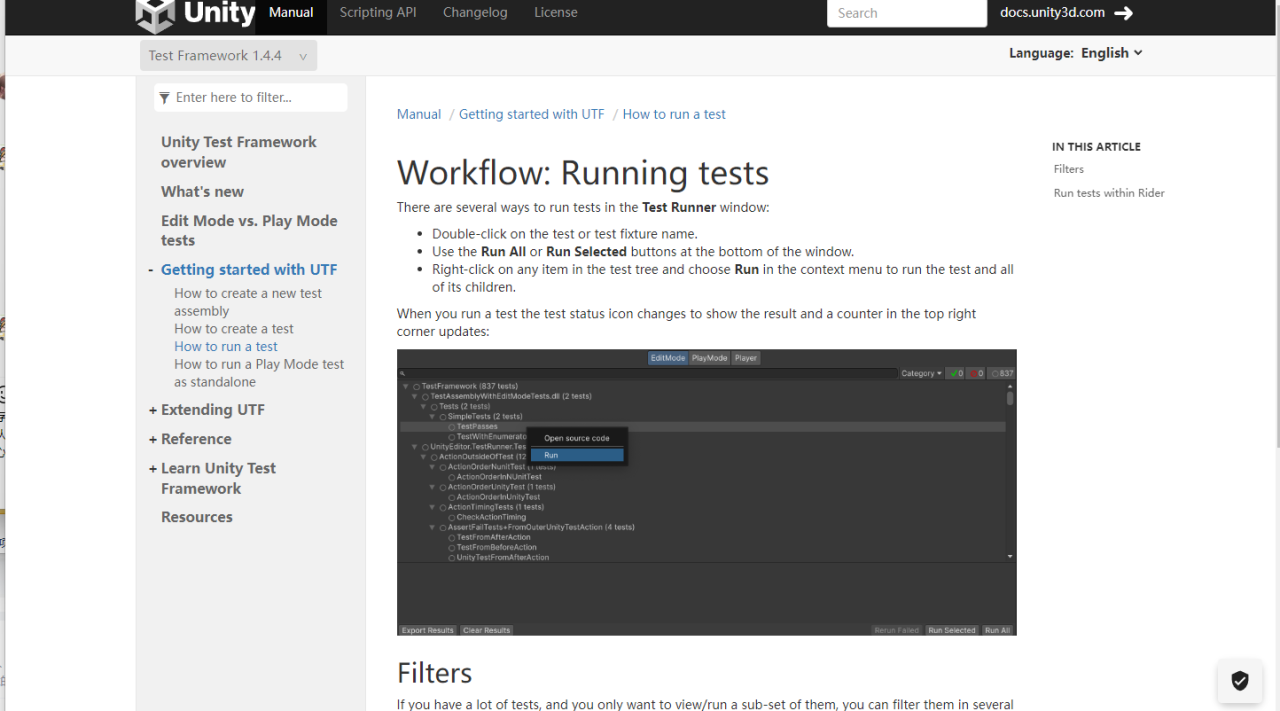This screenshot has height=711, width=1280.
Task: Click the filter funnel icon
Action: pos(164,98)
